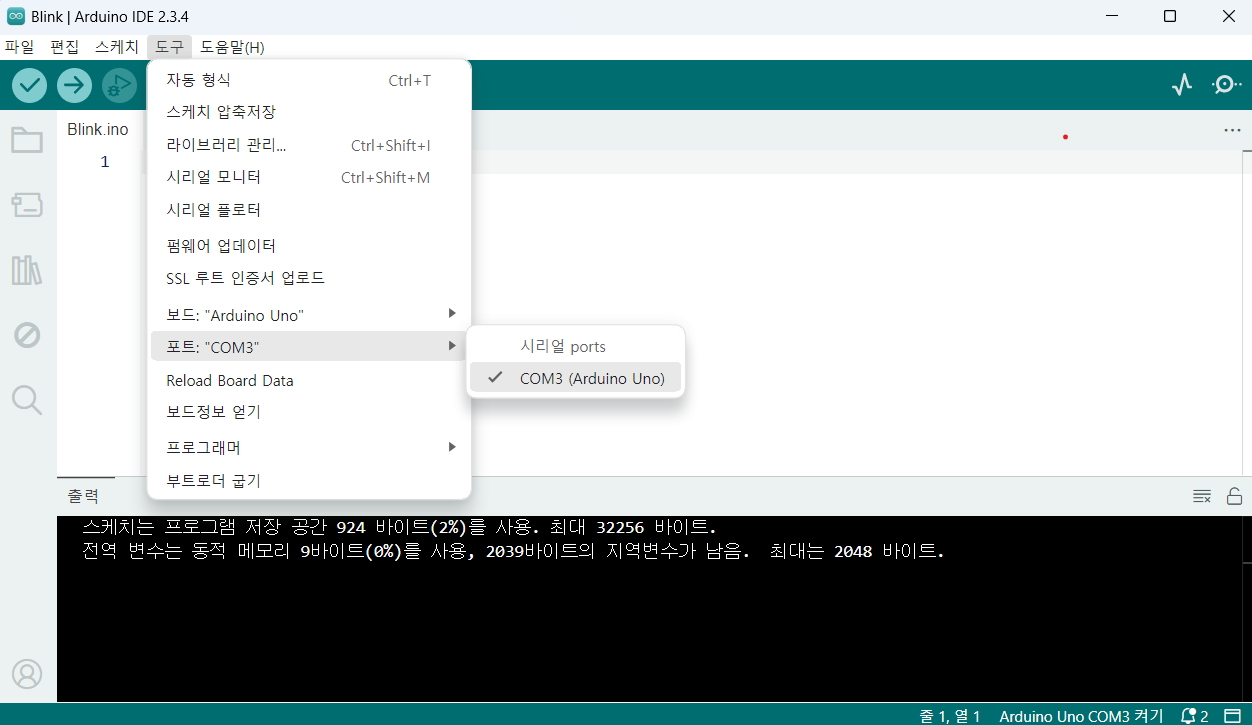Open the Sketchbook folder sidebar icon
The height and width of the screenshot is (725, 1252).
[x=27, y=140]
